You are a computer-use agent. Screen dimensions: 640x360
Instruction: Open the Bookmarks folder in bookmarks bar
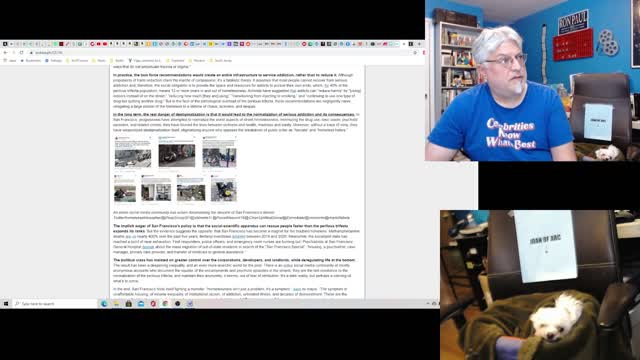coord(31,60)
